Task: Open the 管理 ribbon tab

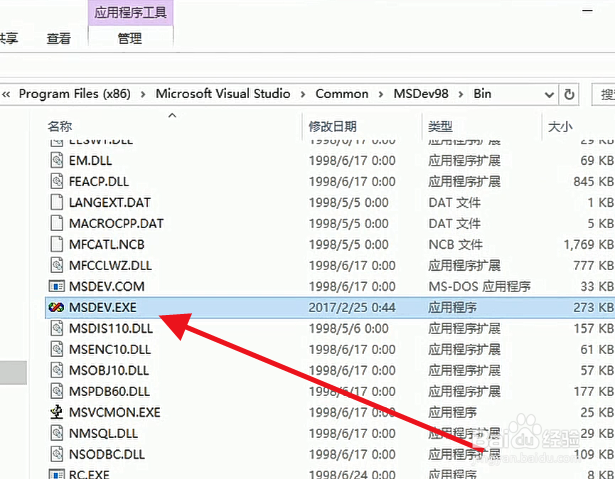Action: 130,38
